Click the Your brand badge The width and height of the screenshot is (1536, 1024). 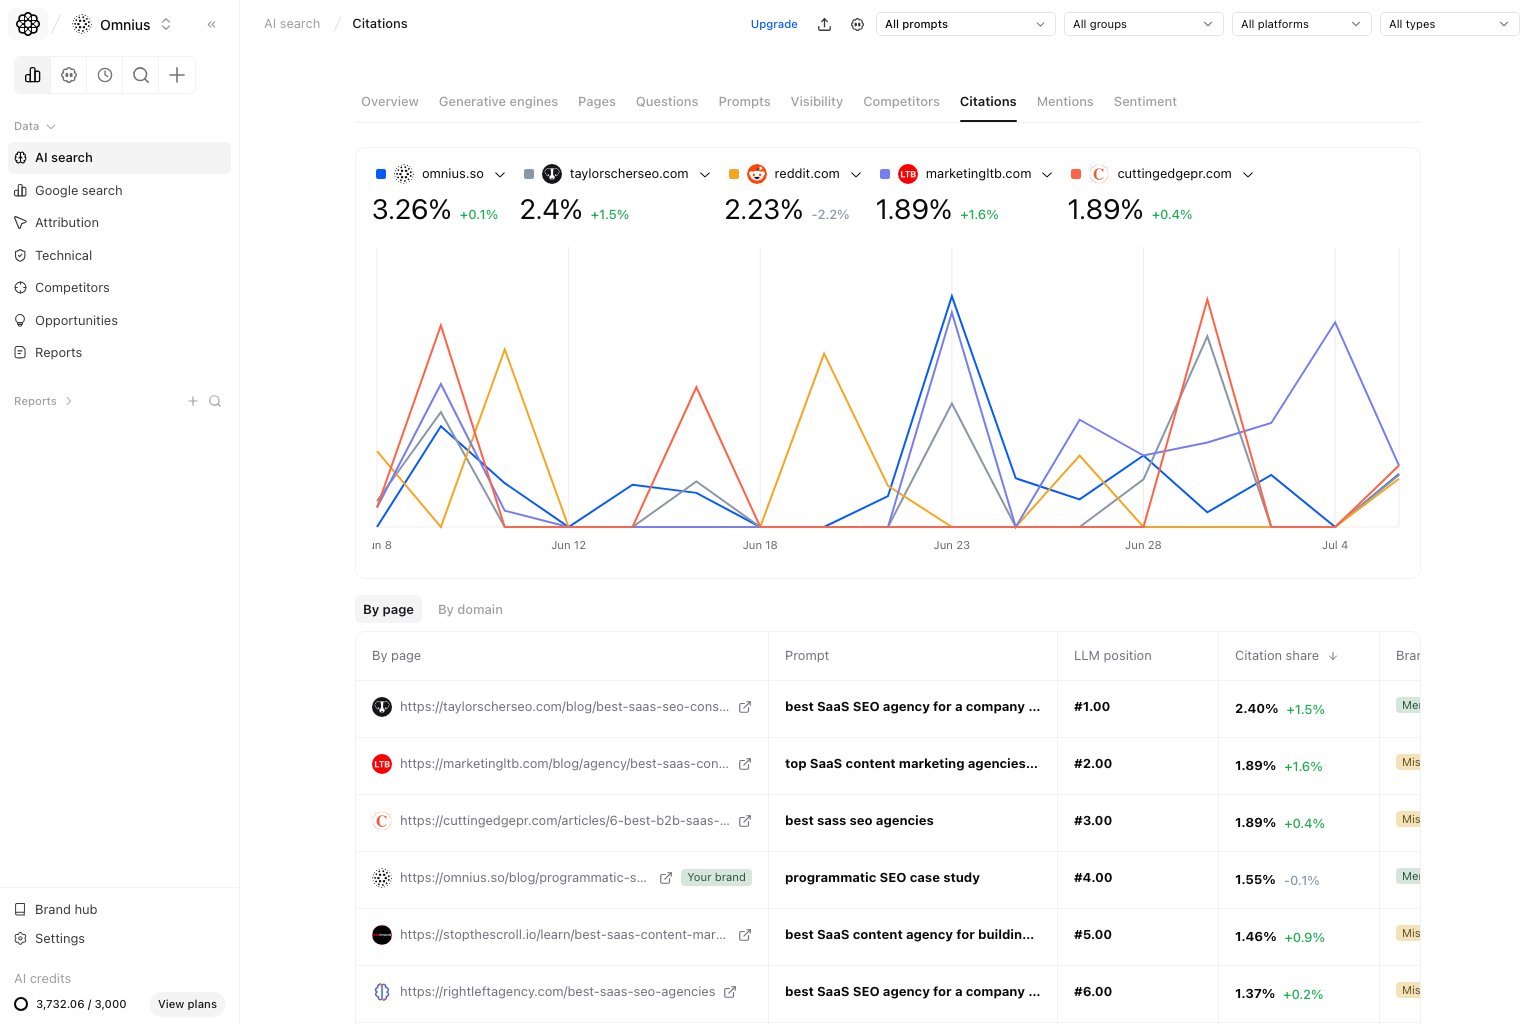(x=716, y=878)
